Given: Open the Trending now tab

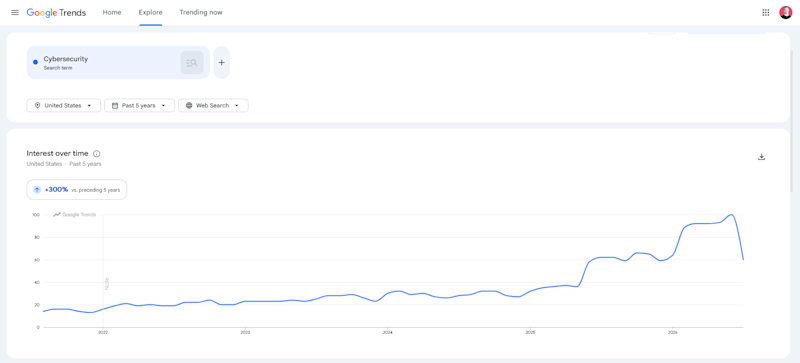Looking at the screenshot, I should [201, 12].
